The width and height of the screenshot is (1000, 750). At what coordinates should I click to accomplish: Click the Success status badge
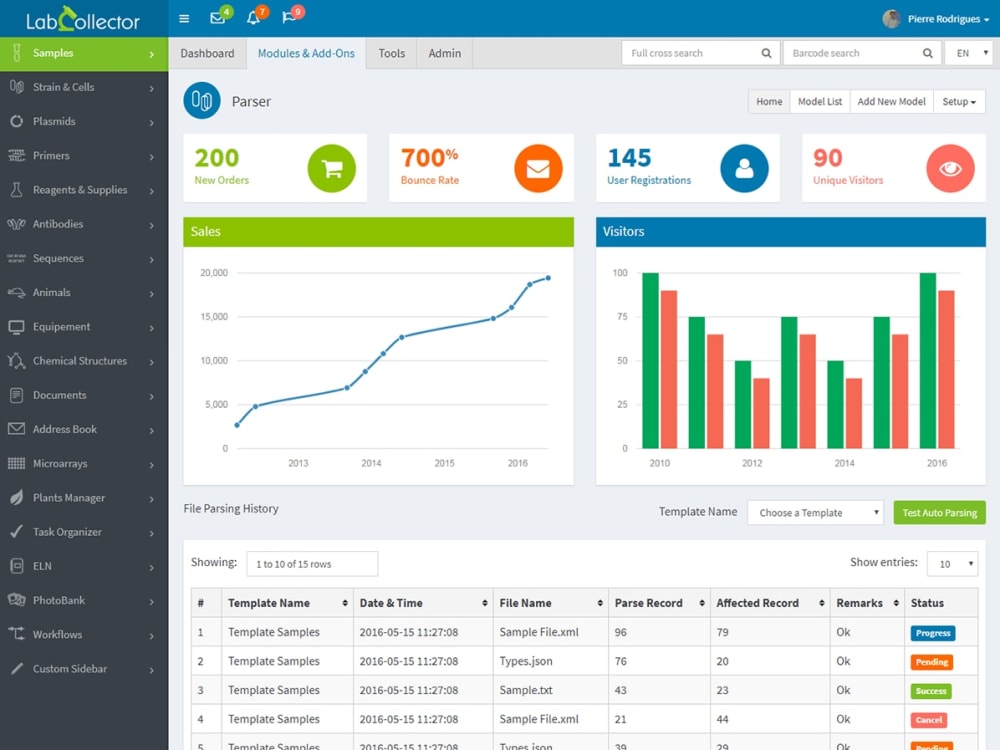pyautogui.click(x=930, y=691)
